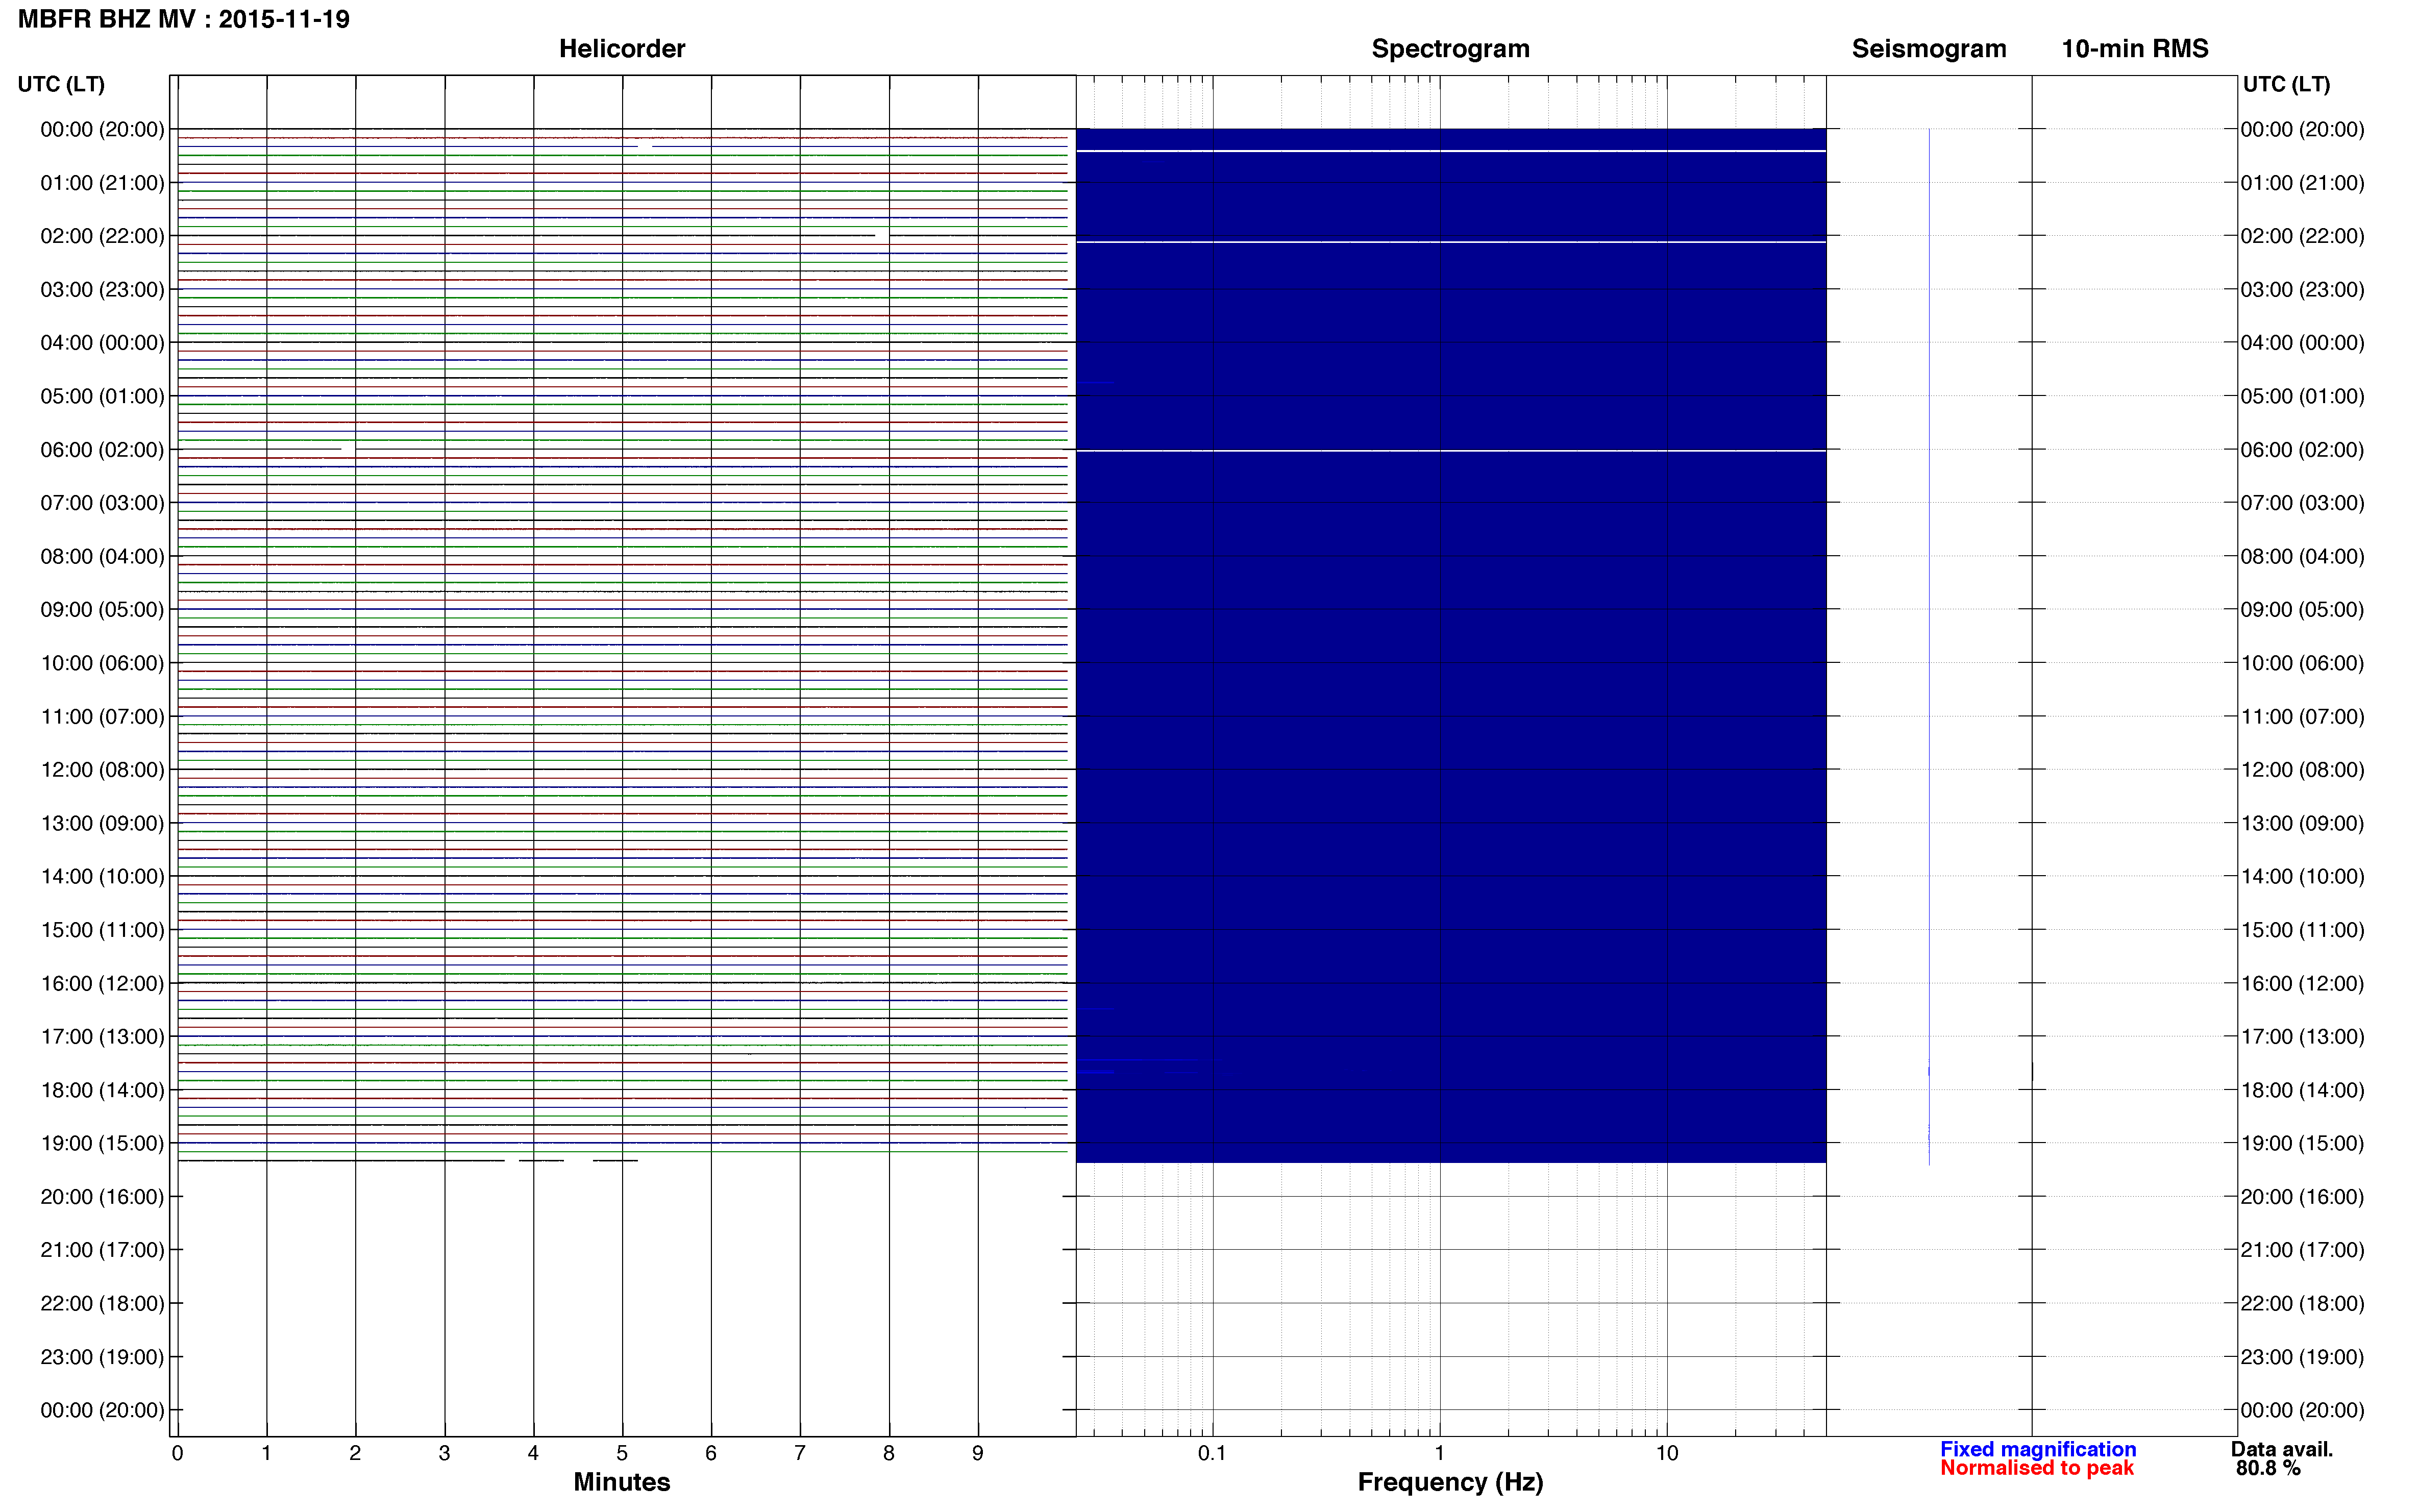
Task: Click the left '19:00 (15:00)' time label
Action: pos(102,1144)
